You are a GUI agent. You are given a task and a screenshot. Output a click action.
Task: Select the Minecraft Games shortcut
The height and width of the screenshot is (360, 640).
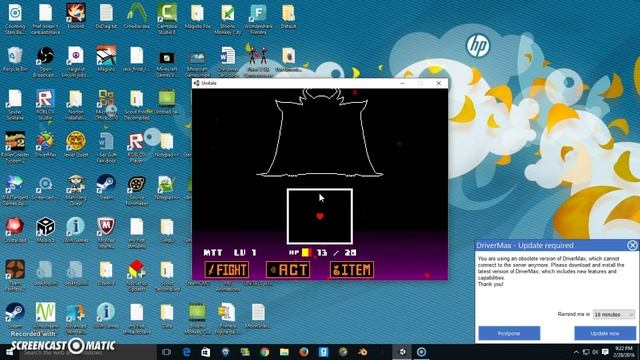(x=167, y=63)
